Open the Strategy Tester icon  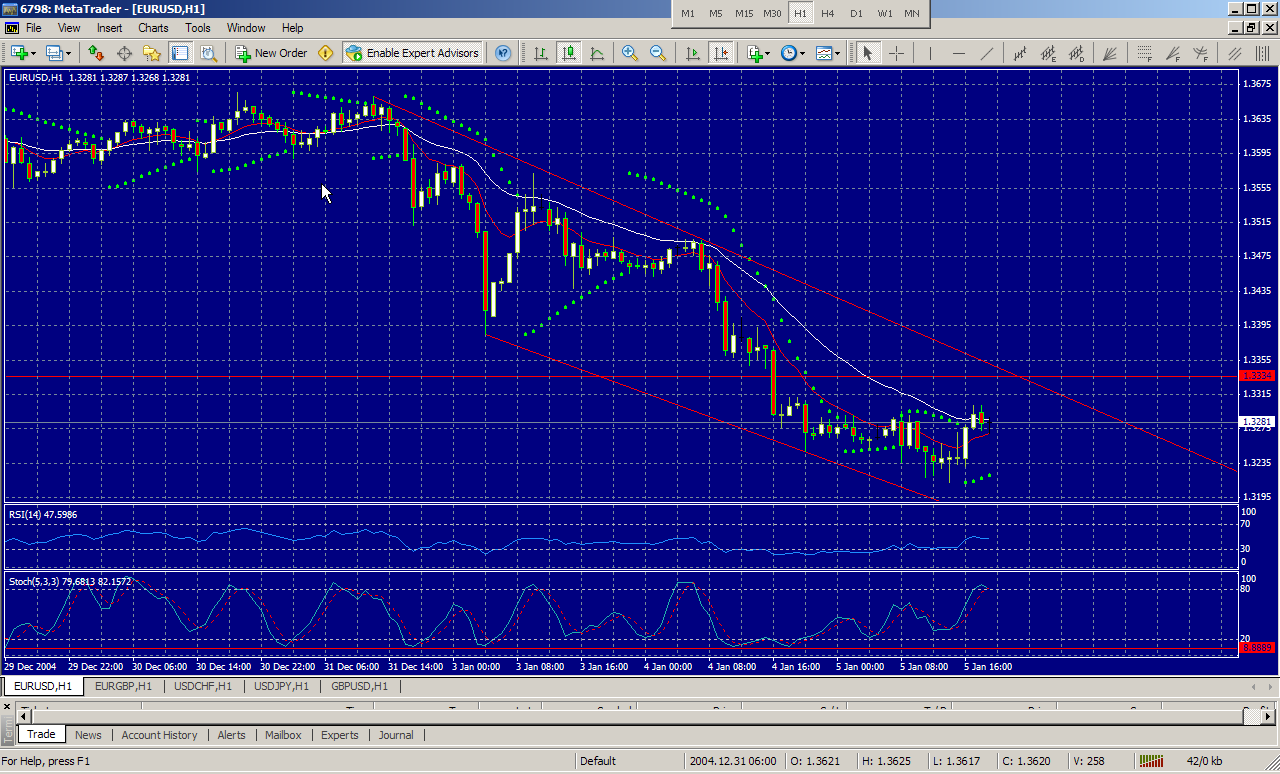pyautogui.click(x=208, y=53)
